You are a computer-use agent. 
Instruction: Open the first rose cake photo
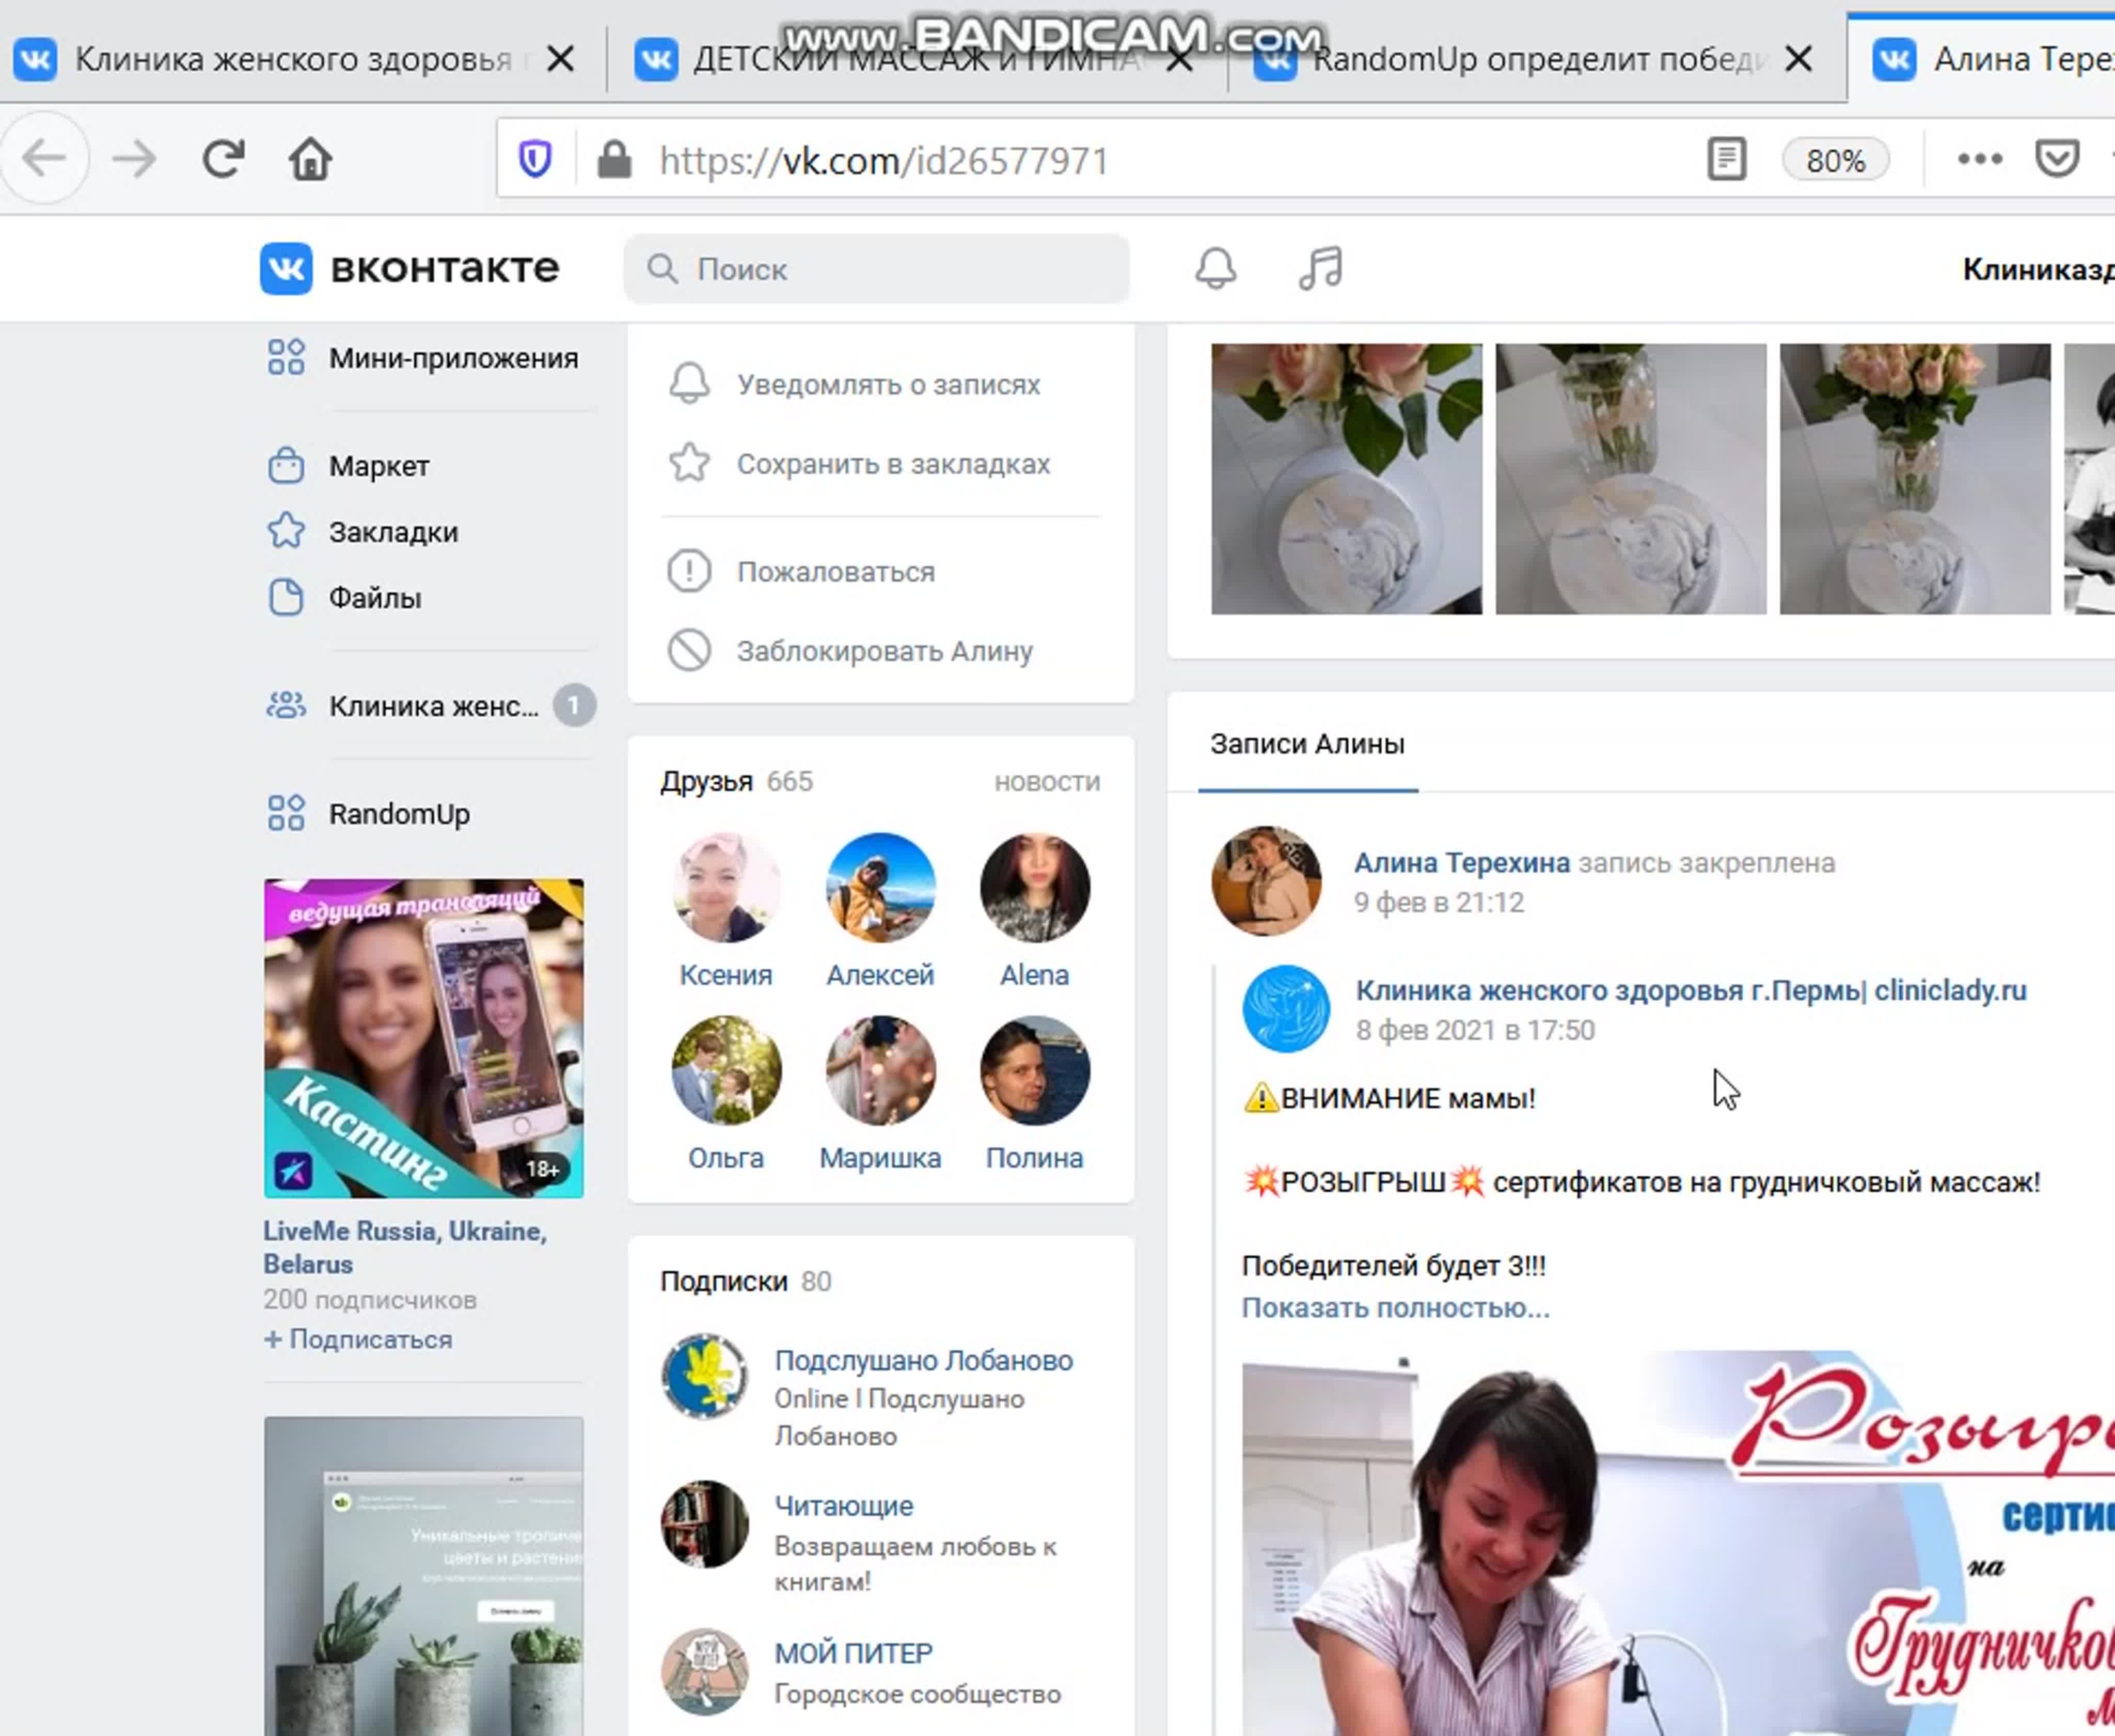click(x=1346, y=478)
